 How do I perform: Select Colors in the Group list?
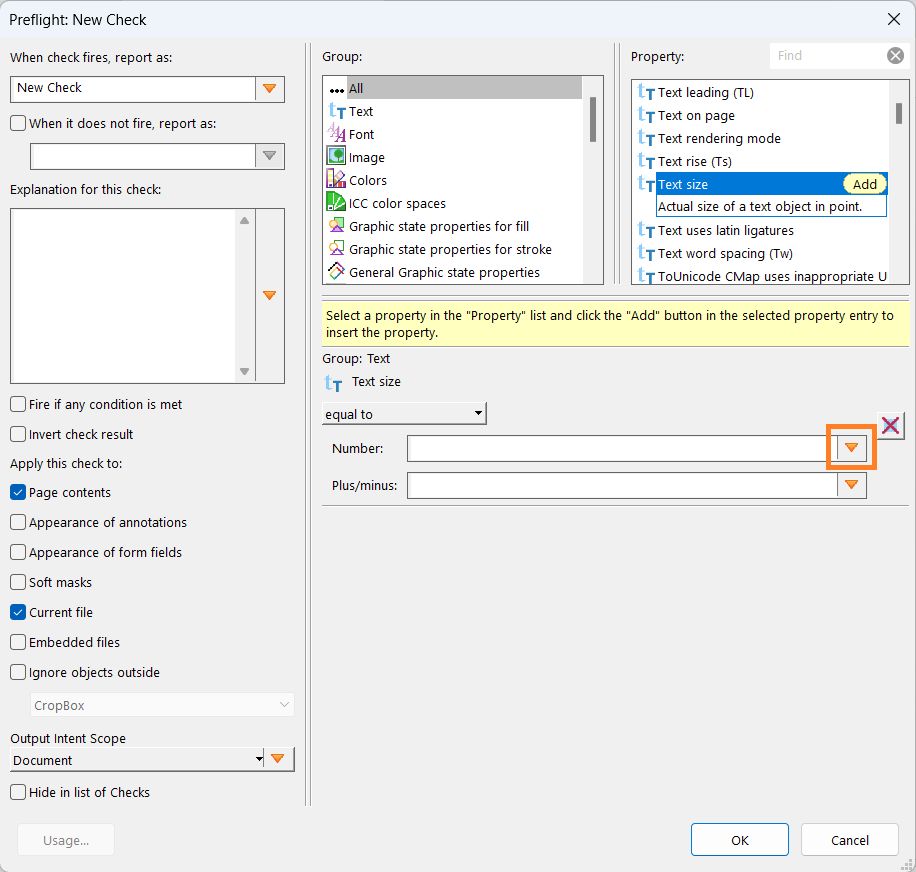coord(453,180)
